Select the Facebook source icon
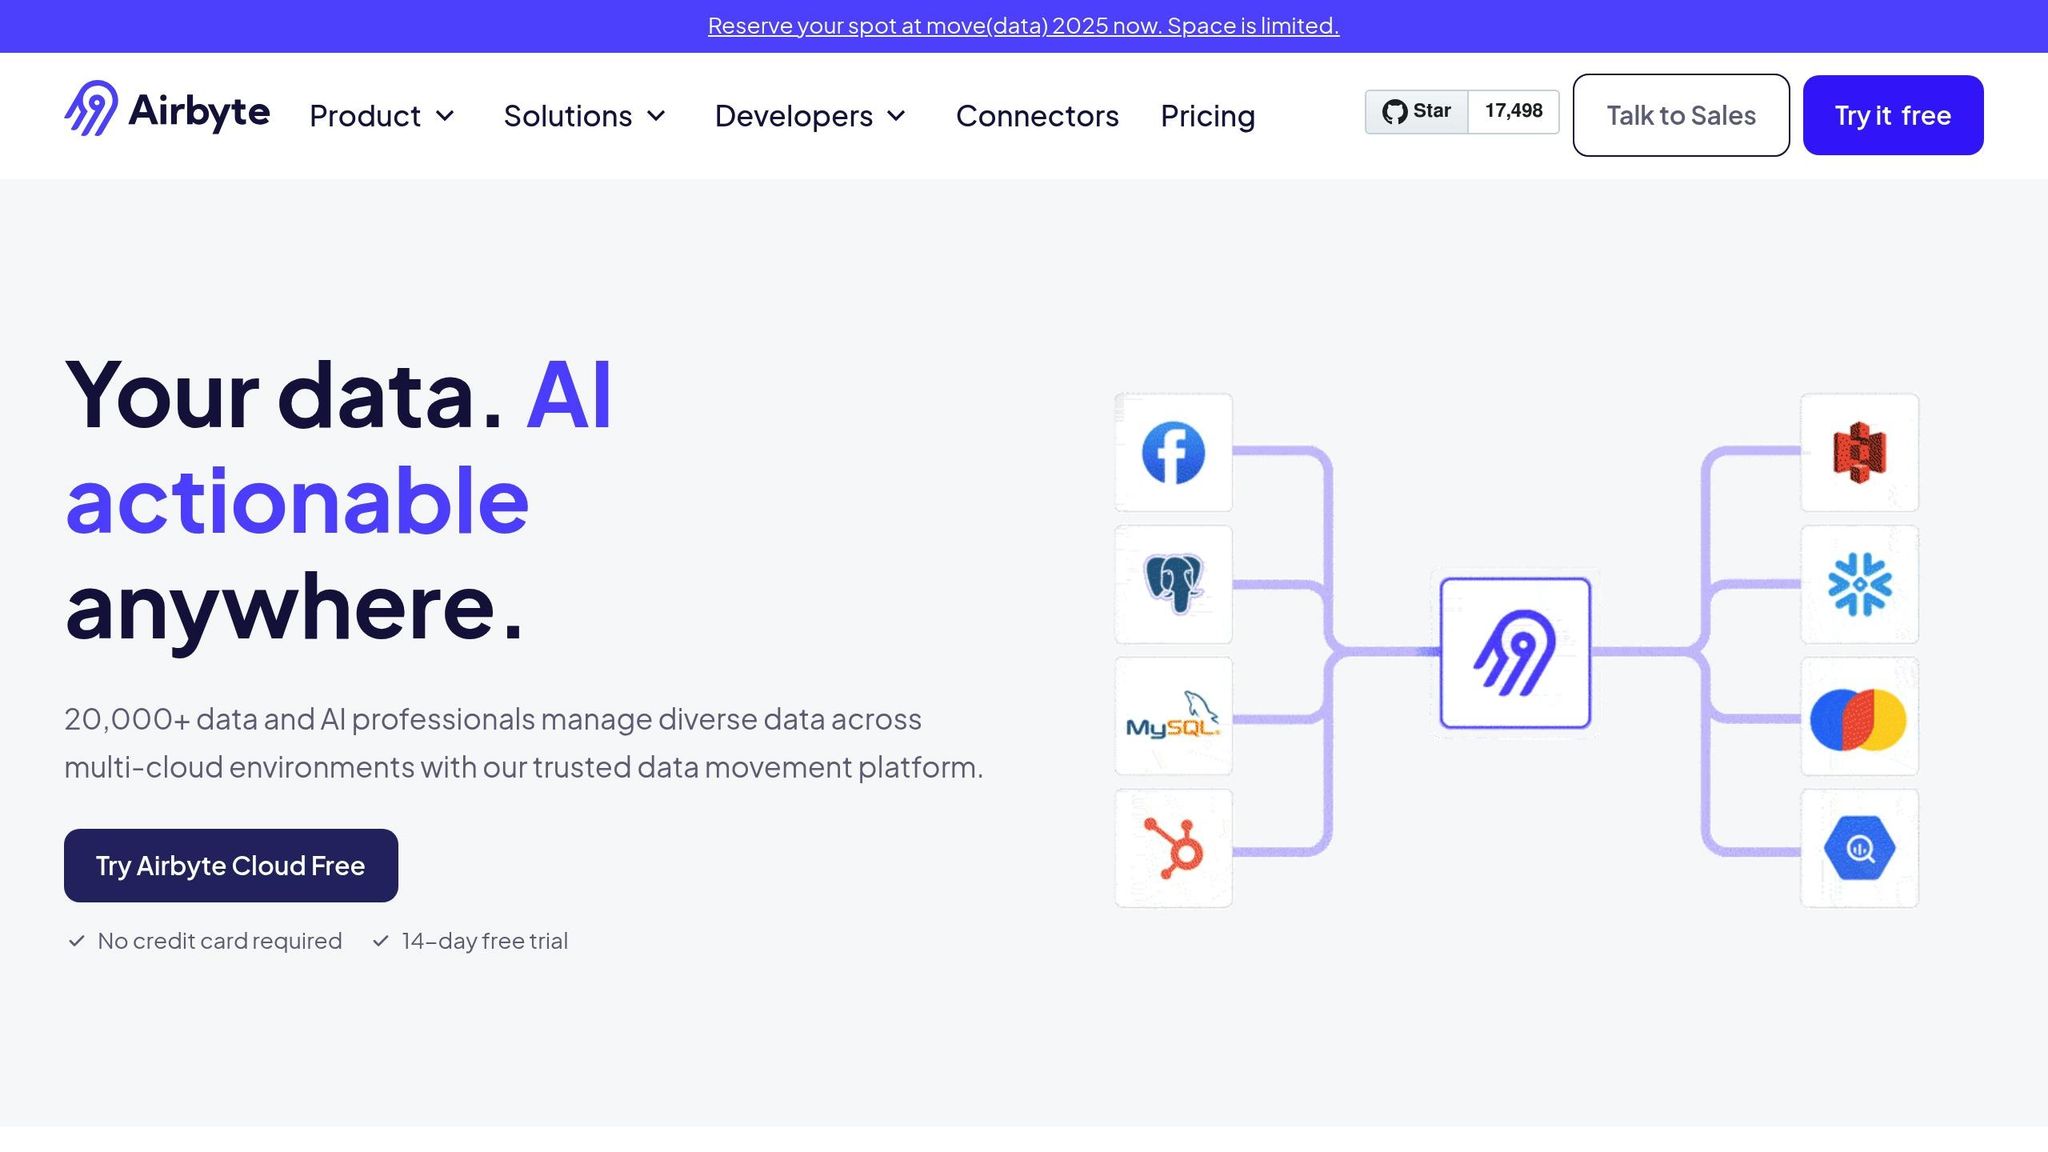This screenshot has width=2048, height=1152. coord(1173,453)
